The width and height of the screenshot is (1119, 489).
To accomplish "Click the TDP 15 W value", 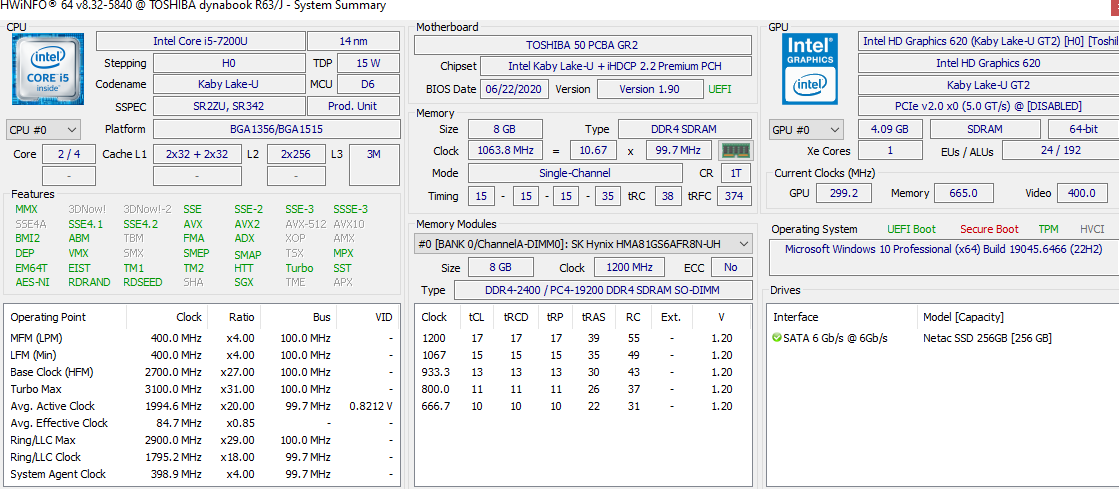I will click(x=368, y=63).
